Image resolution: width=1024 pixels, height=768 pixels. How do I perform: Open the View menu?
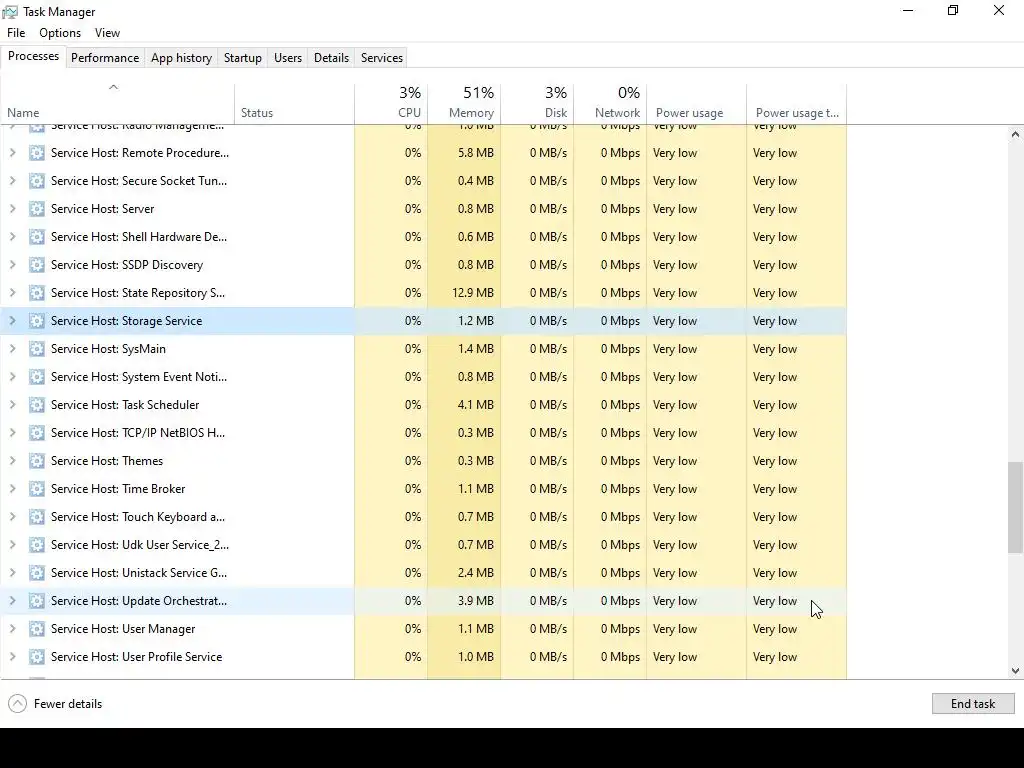click(x=107, y=33)
